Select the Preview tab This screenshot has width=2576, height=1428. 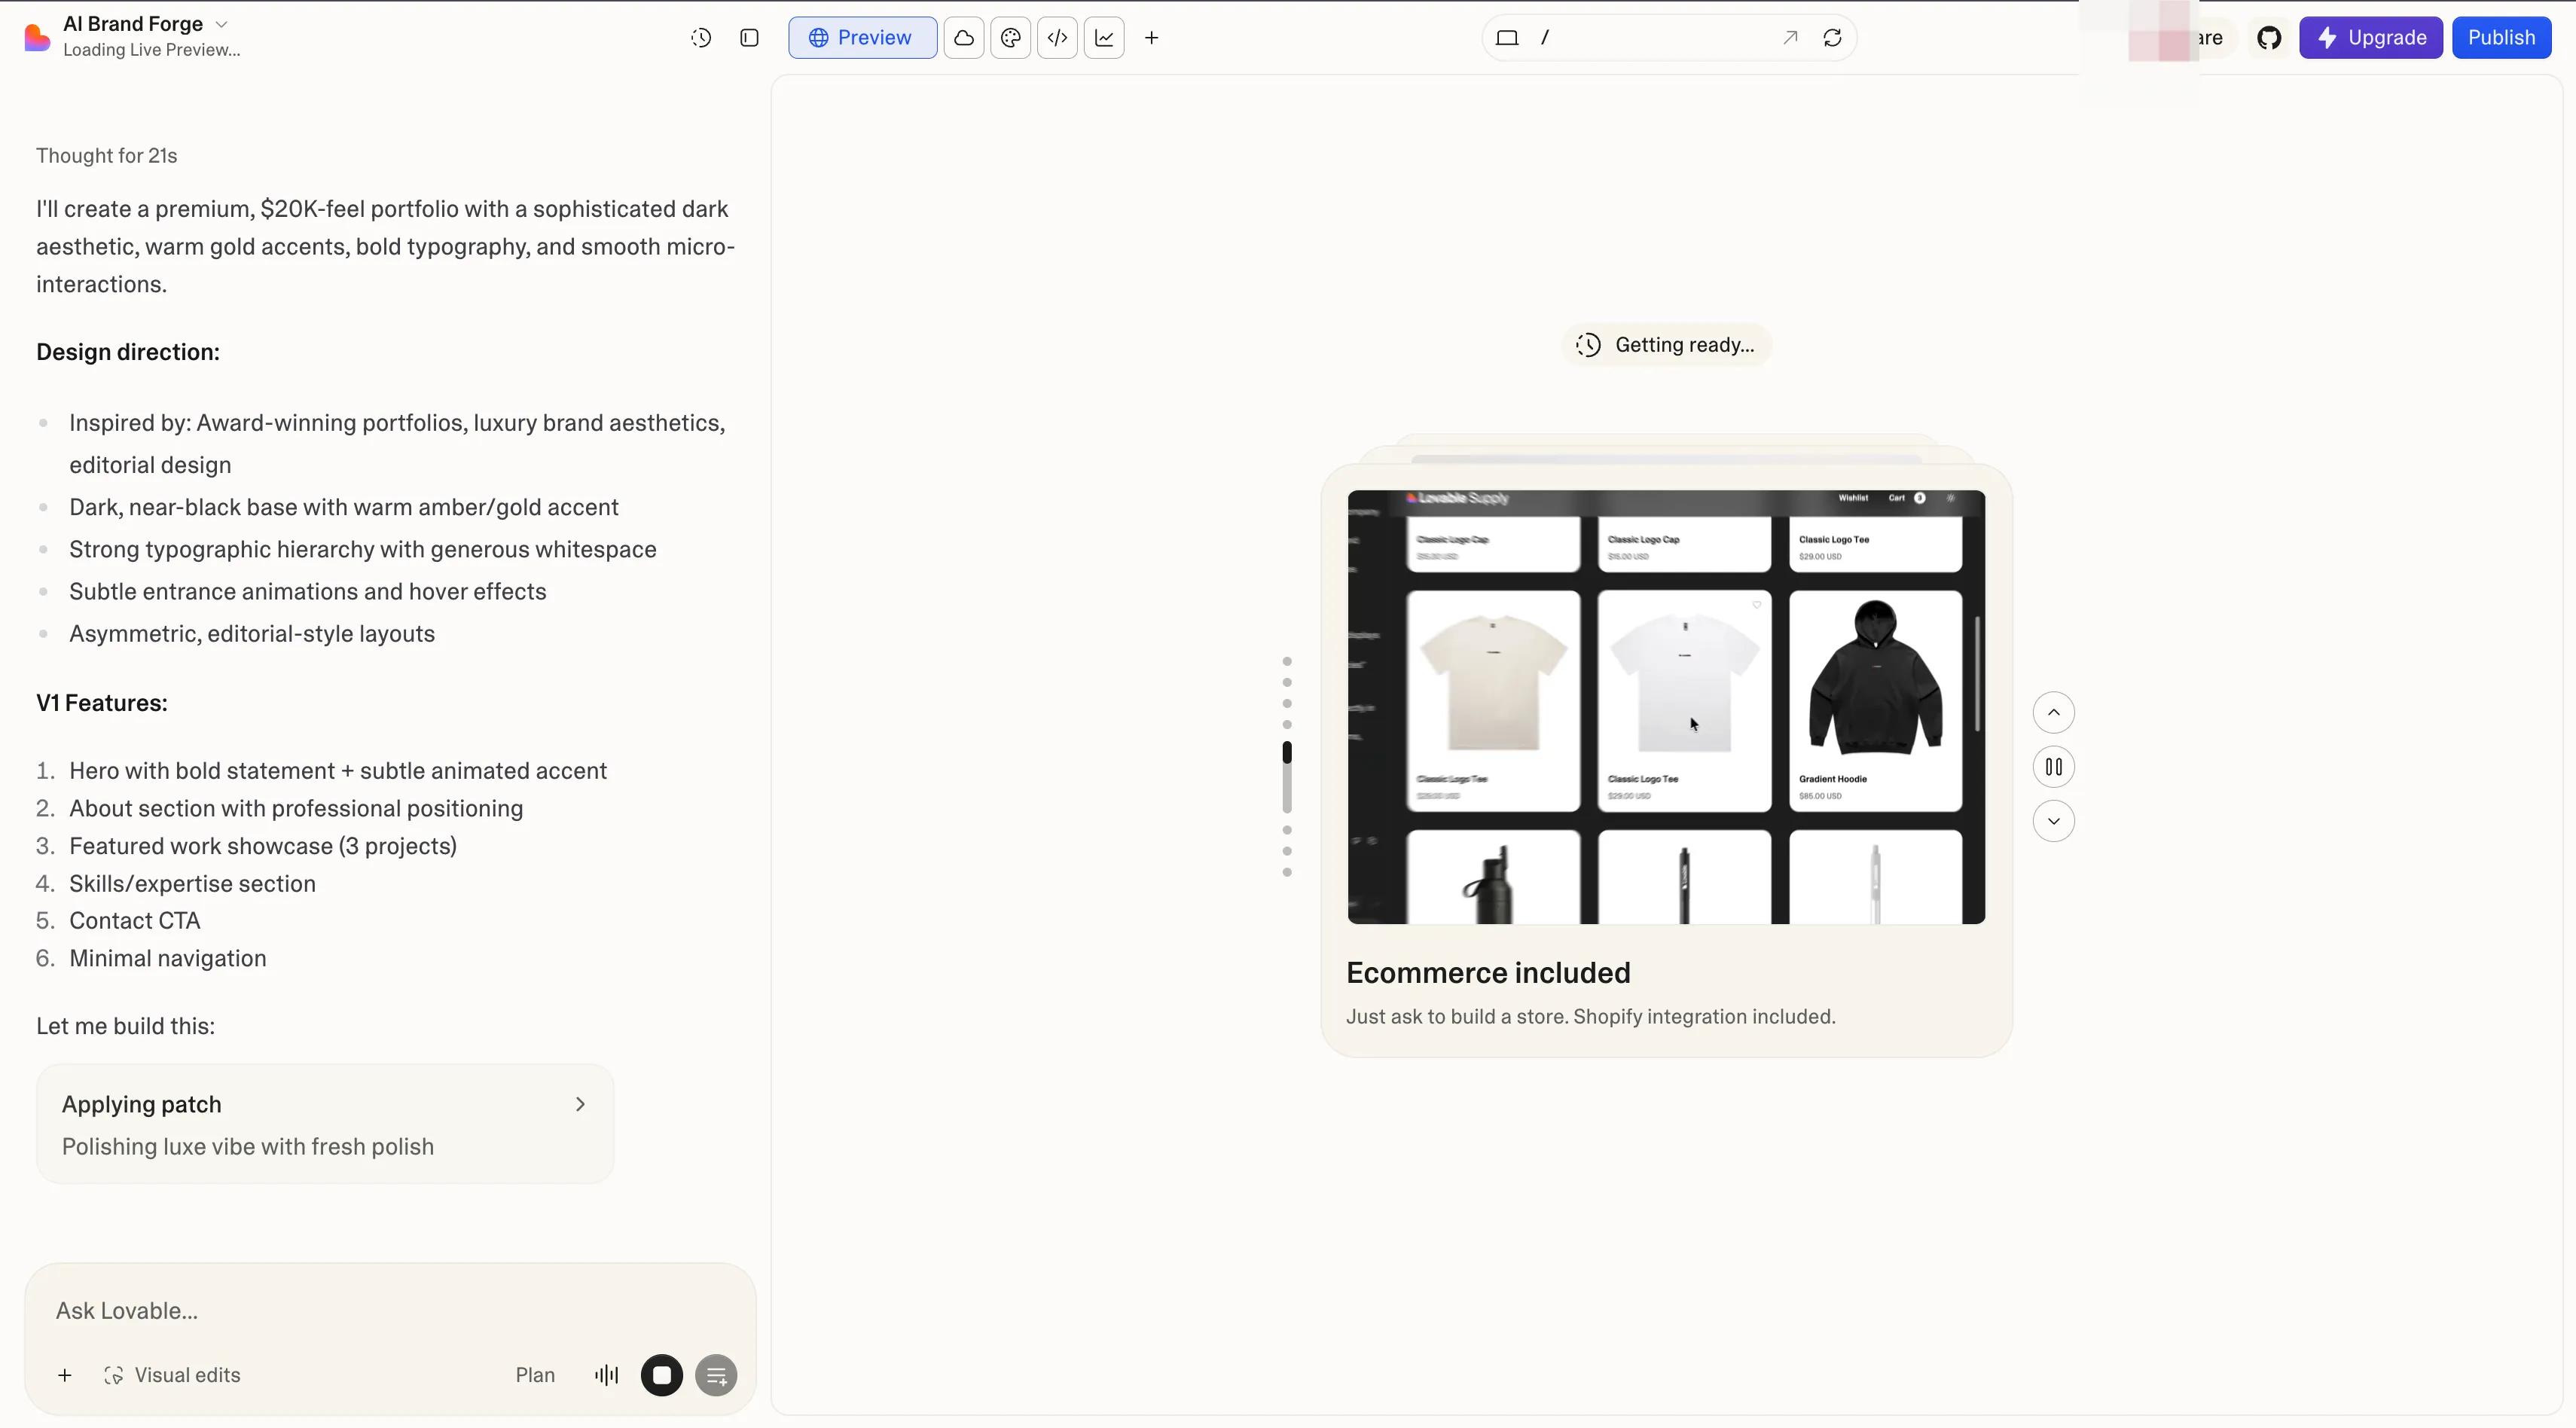point(862,38)
